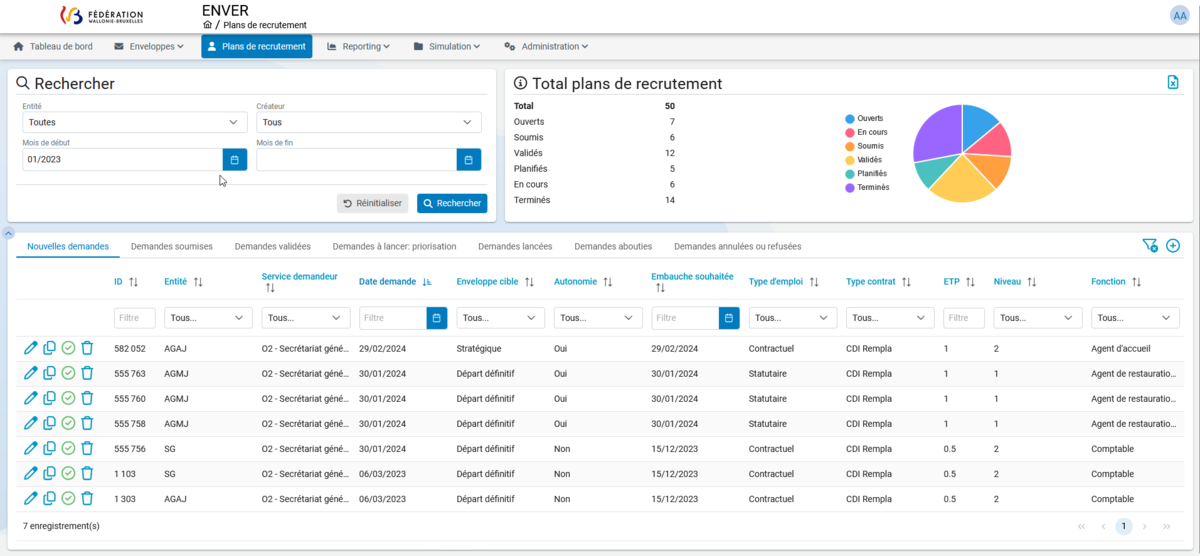Focus the Date demande filter input

tap(393, 318)
